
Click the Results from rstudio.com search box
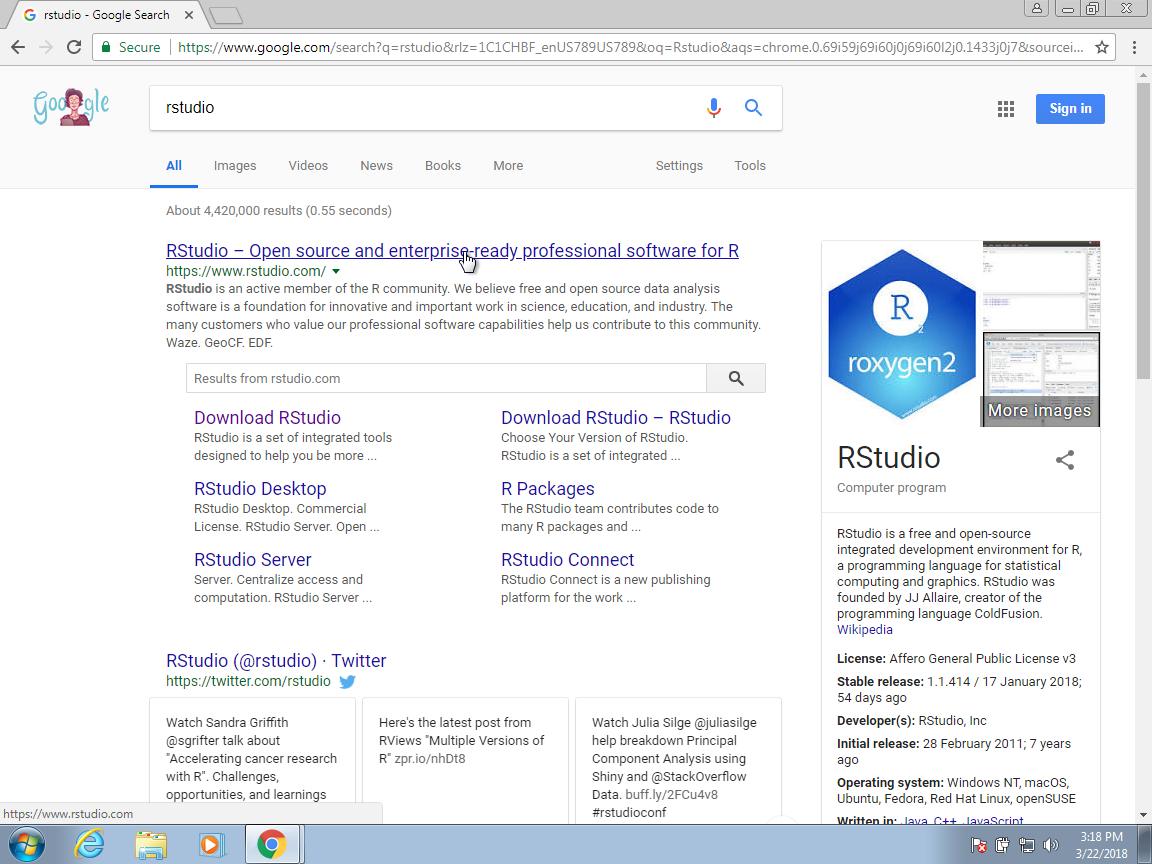click(x=446, y=378)
